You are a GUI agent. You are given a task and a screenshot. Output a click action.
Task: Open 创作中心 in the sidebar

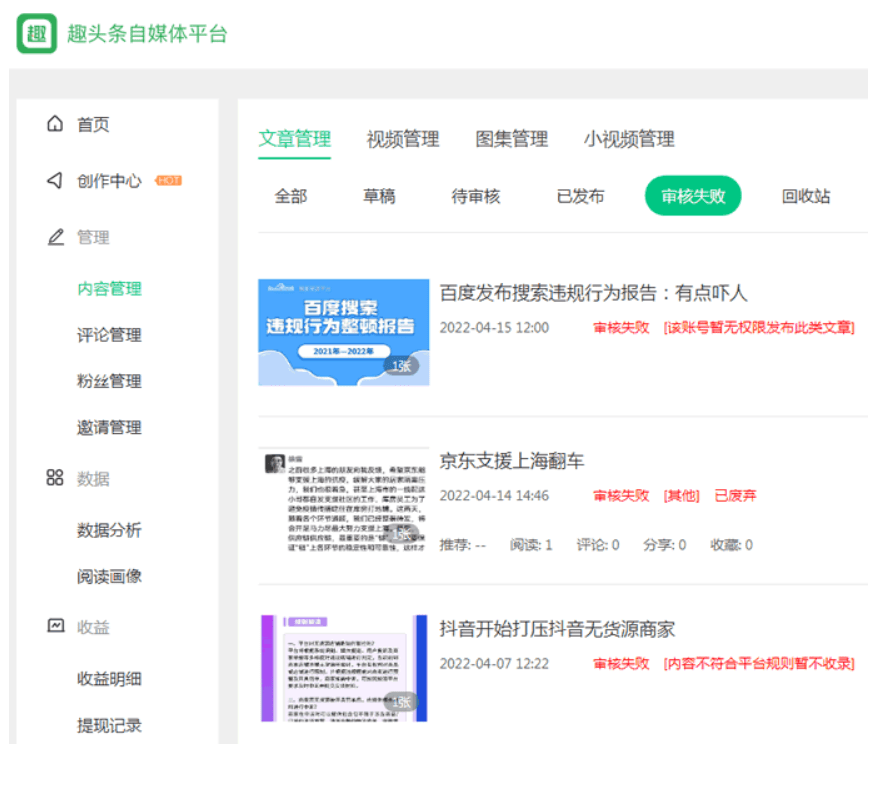coord(109,181)
